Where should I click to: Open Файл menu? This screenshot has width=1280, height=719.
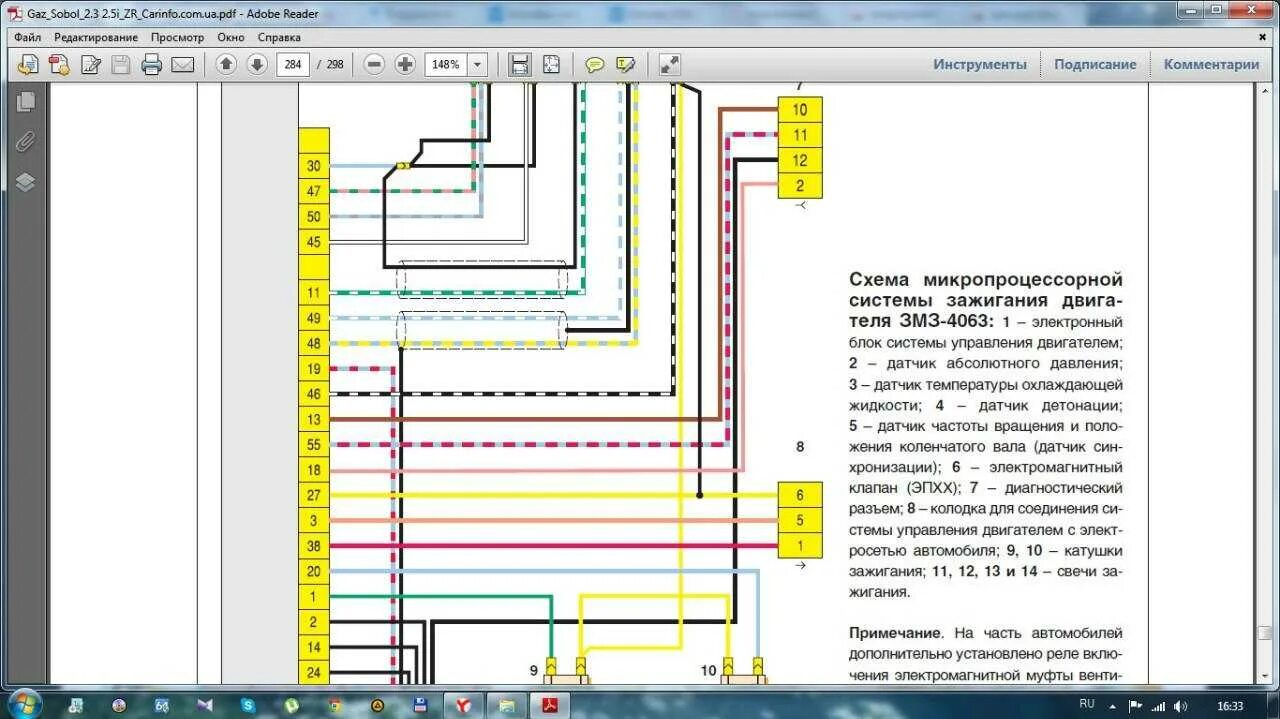[x=28, y=37]
